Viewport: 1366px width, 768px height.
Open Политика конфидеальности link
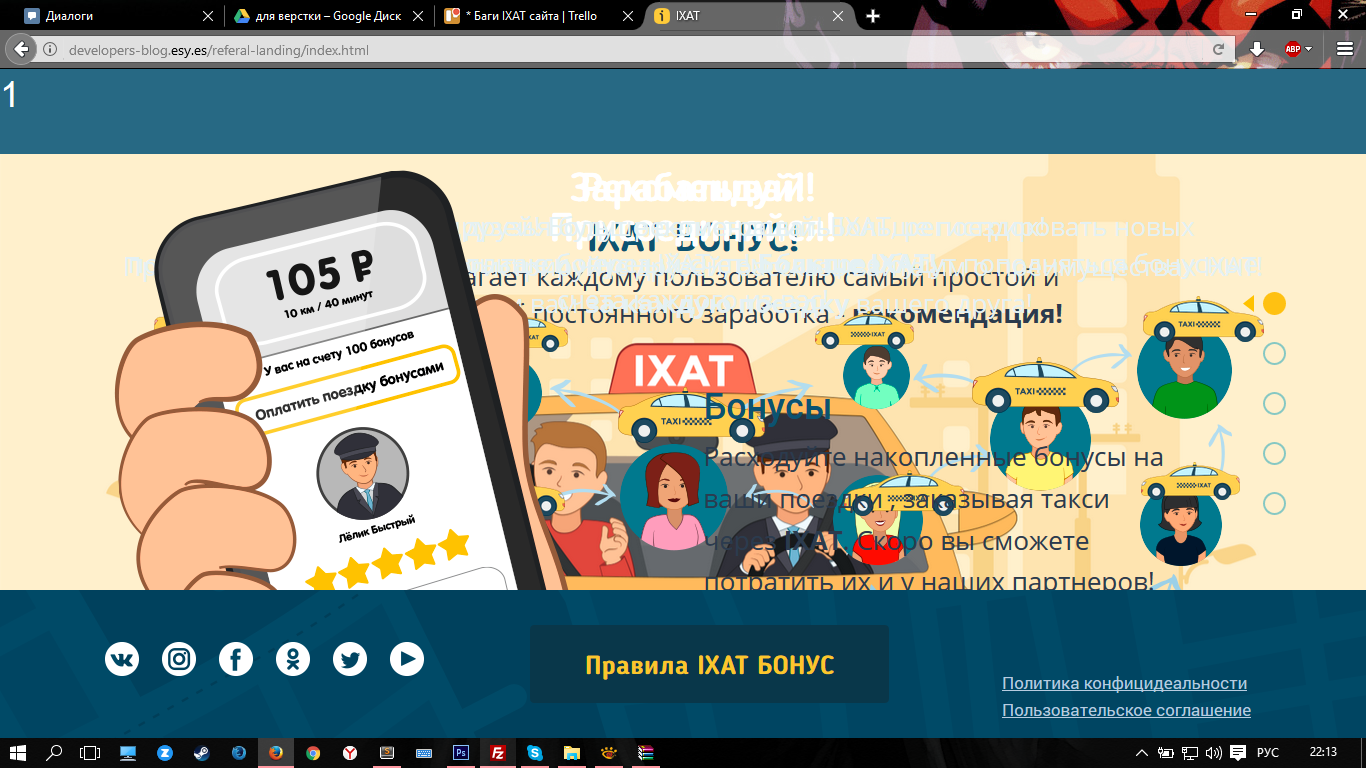pos(1124,684)
